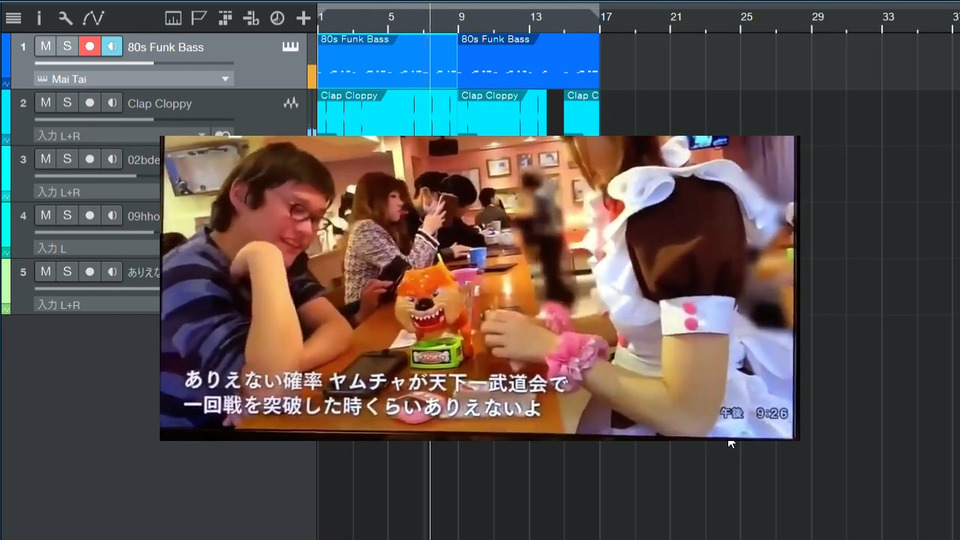Open track 5 input L+R selector

click(97, 305)
